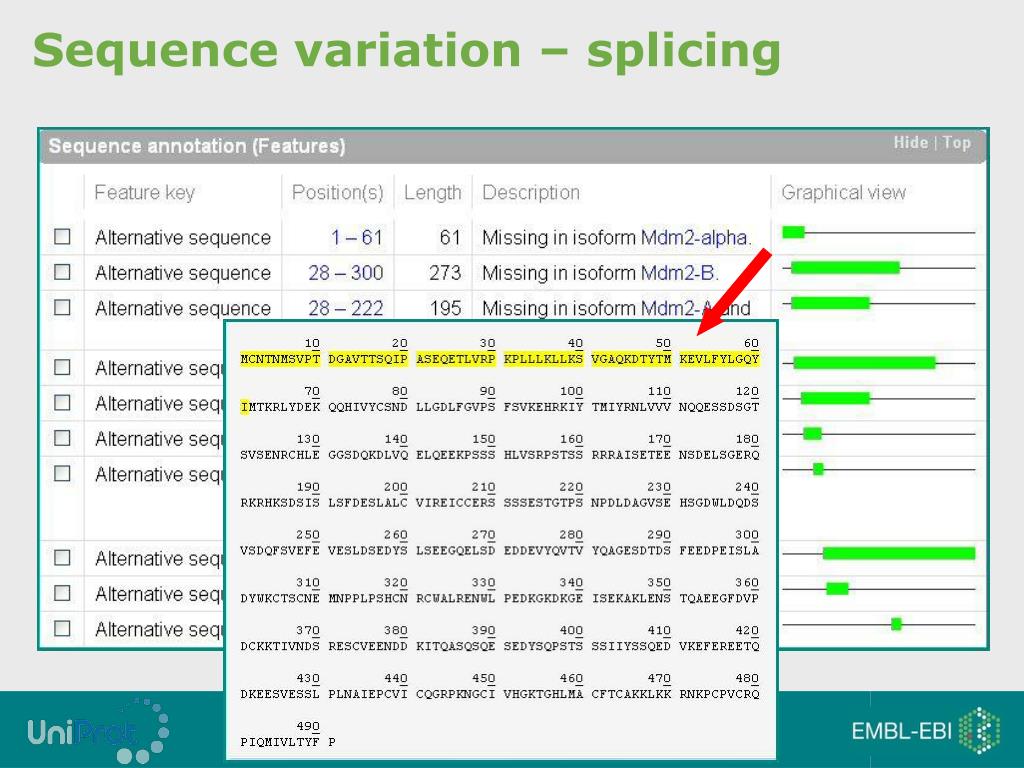The image size is (1024, 768).
Task: Open the Mdm2-B isoform link
Action: (x=680, y=273)
